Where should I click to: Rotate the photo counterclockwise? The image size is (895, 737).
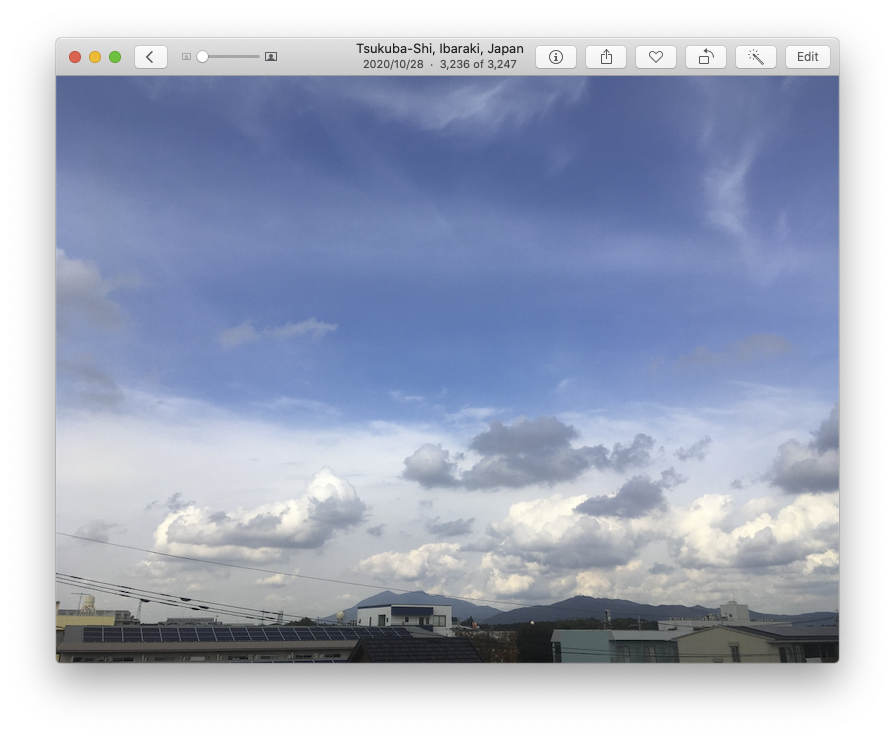pos(706,57)
